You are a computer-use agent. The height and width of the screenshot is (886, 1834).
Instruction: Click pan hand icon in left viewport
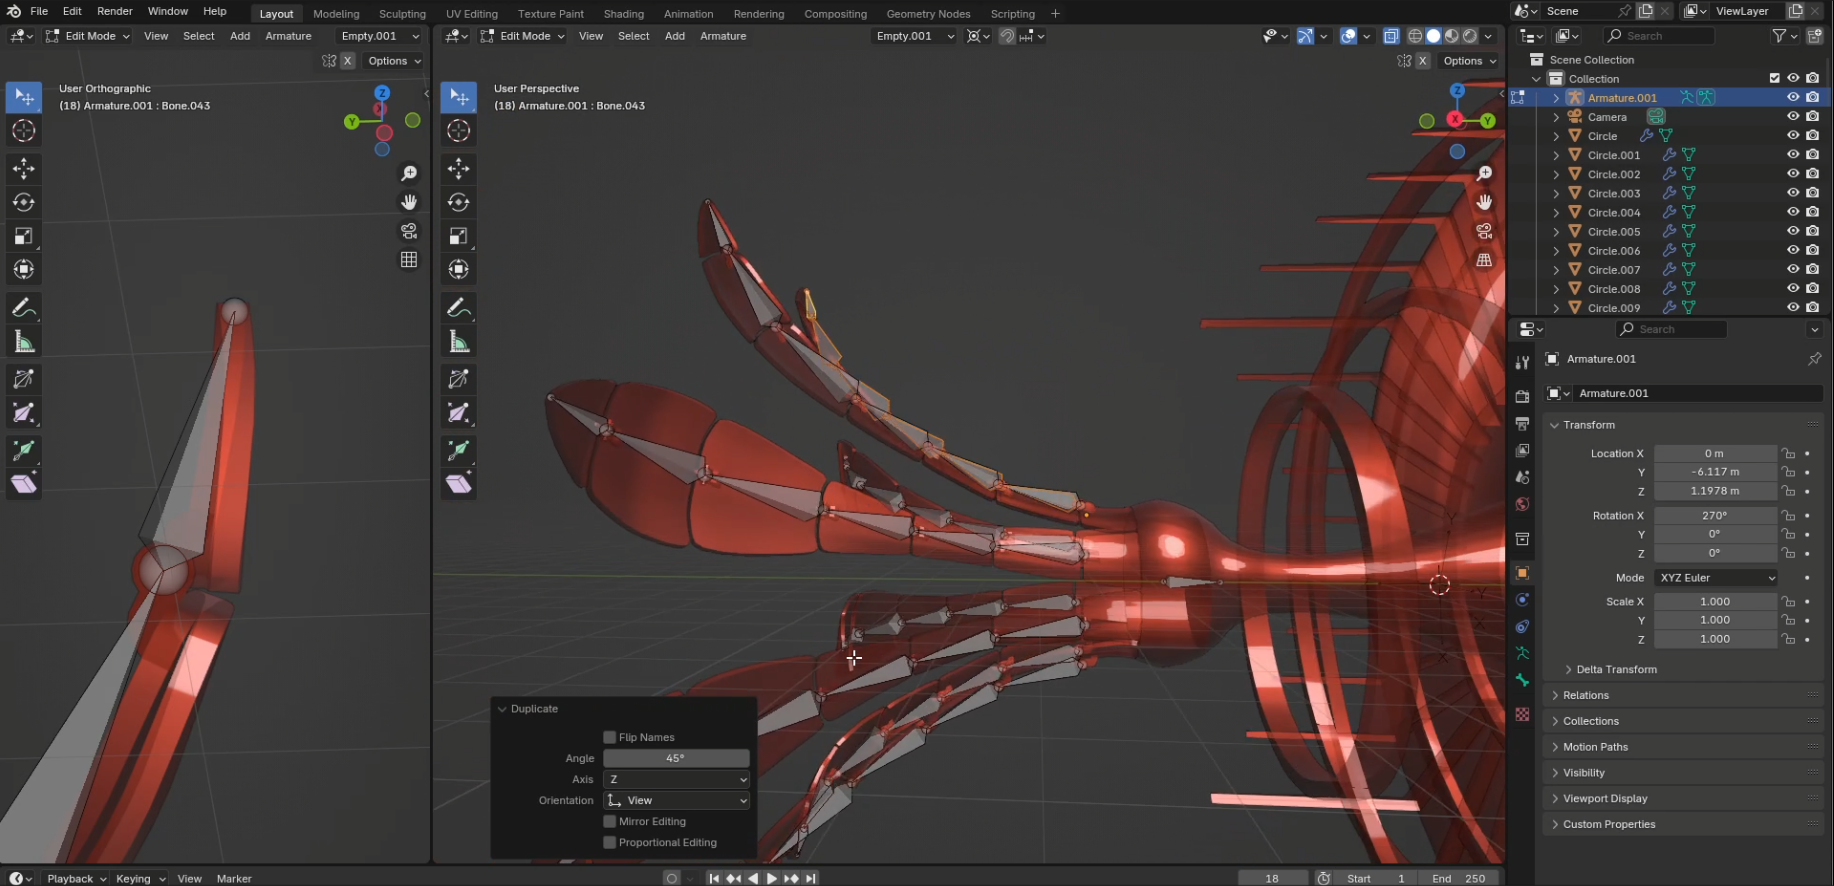point(409,202)
